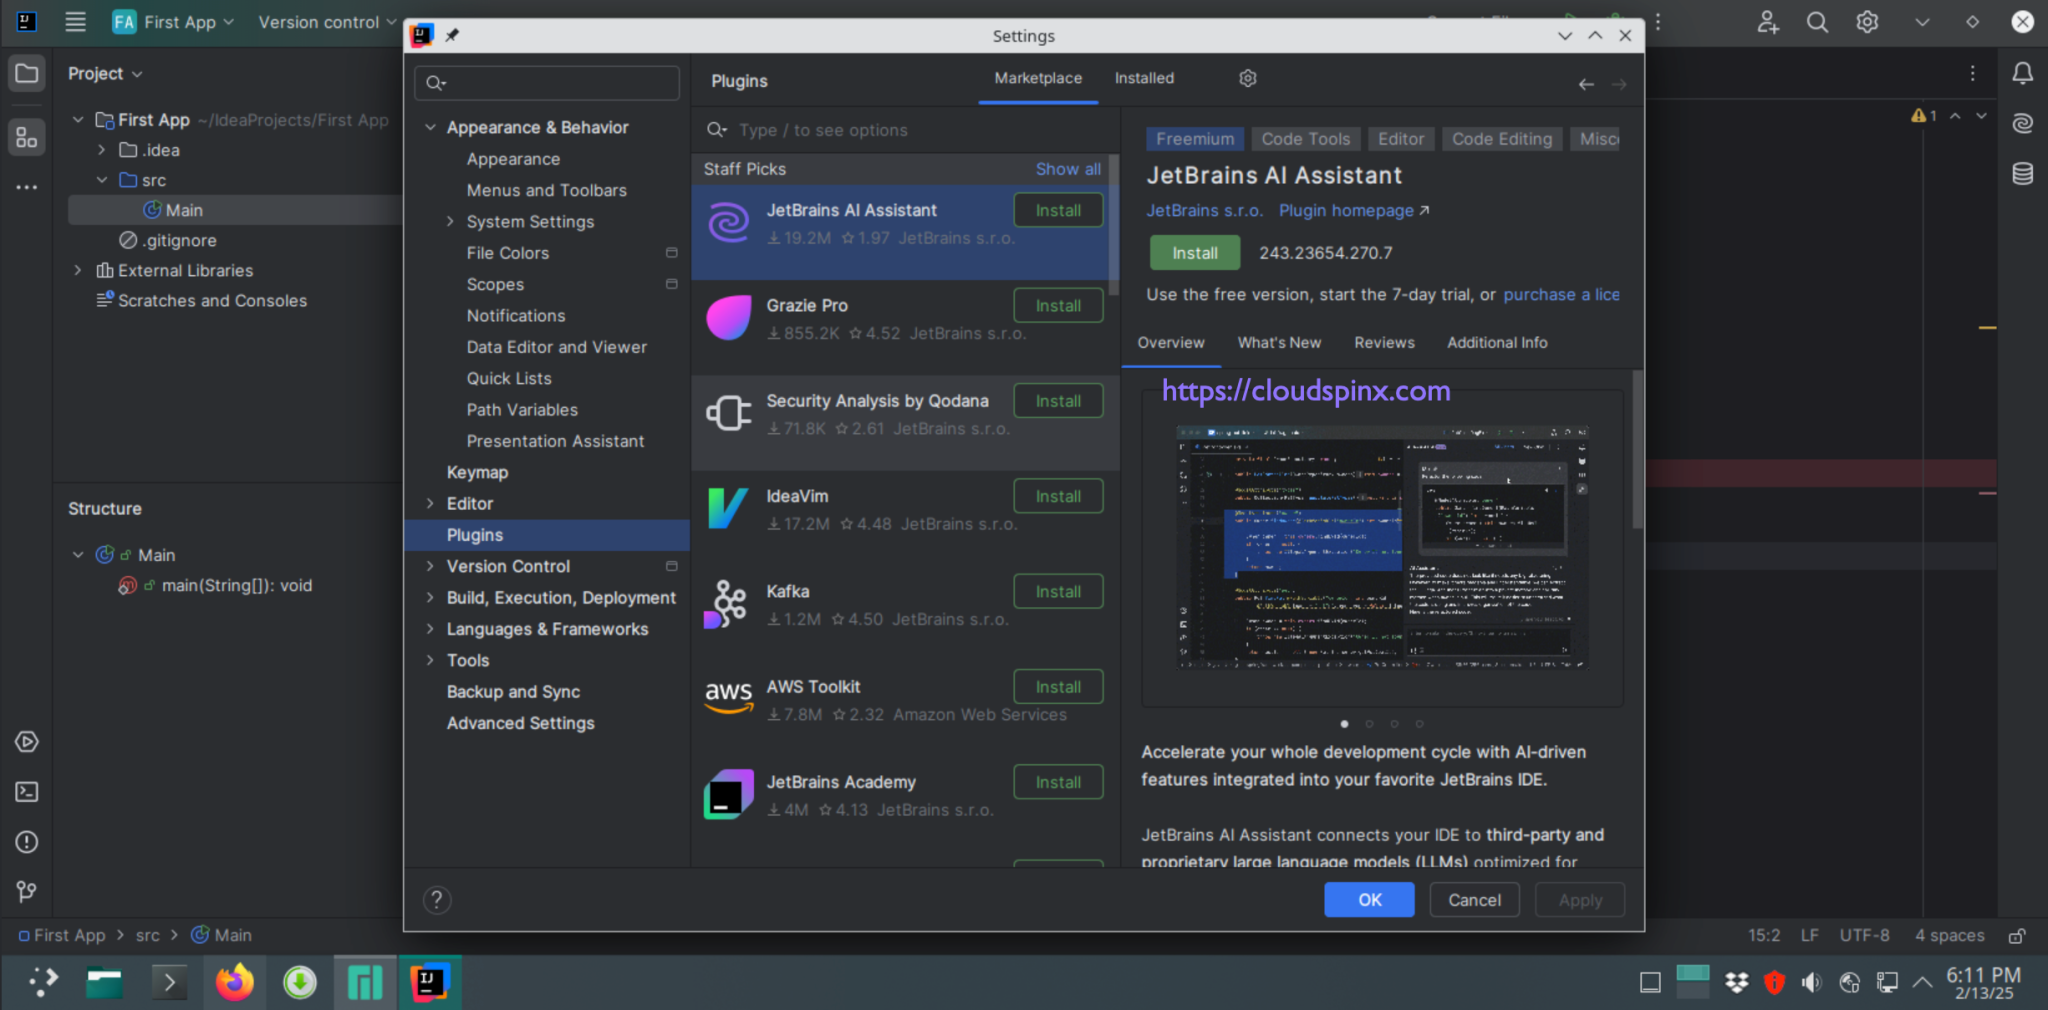Viewport: 2048px width, 1010px height.
Task: Open the Notifications bell icon
Action: [x=2023, y=72]
